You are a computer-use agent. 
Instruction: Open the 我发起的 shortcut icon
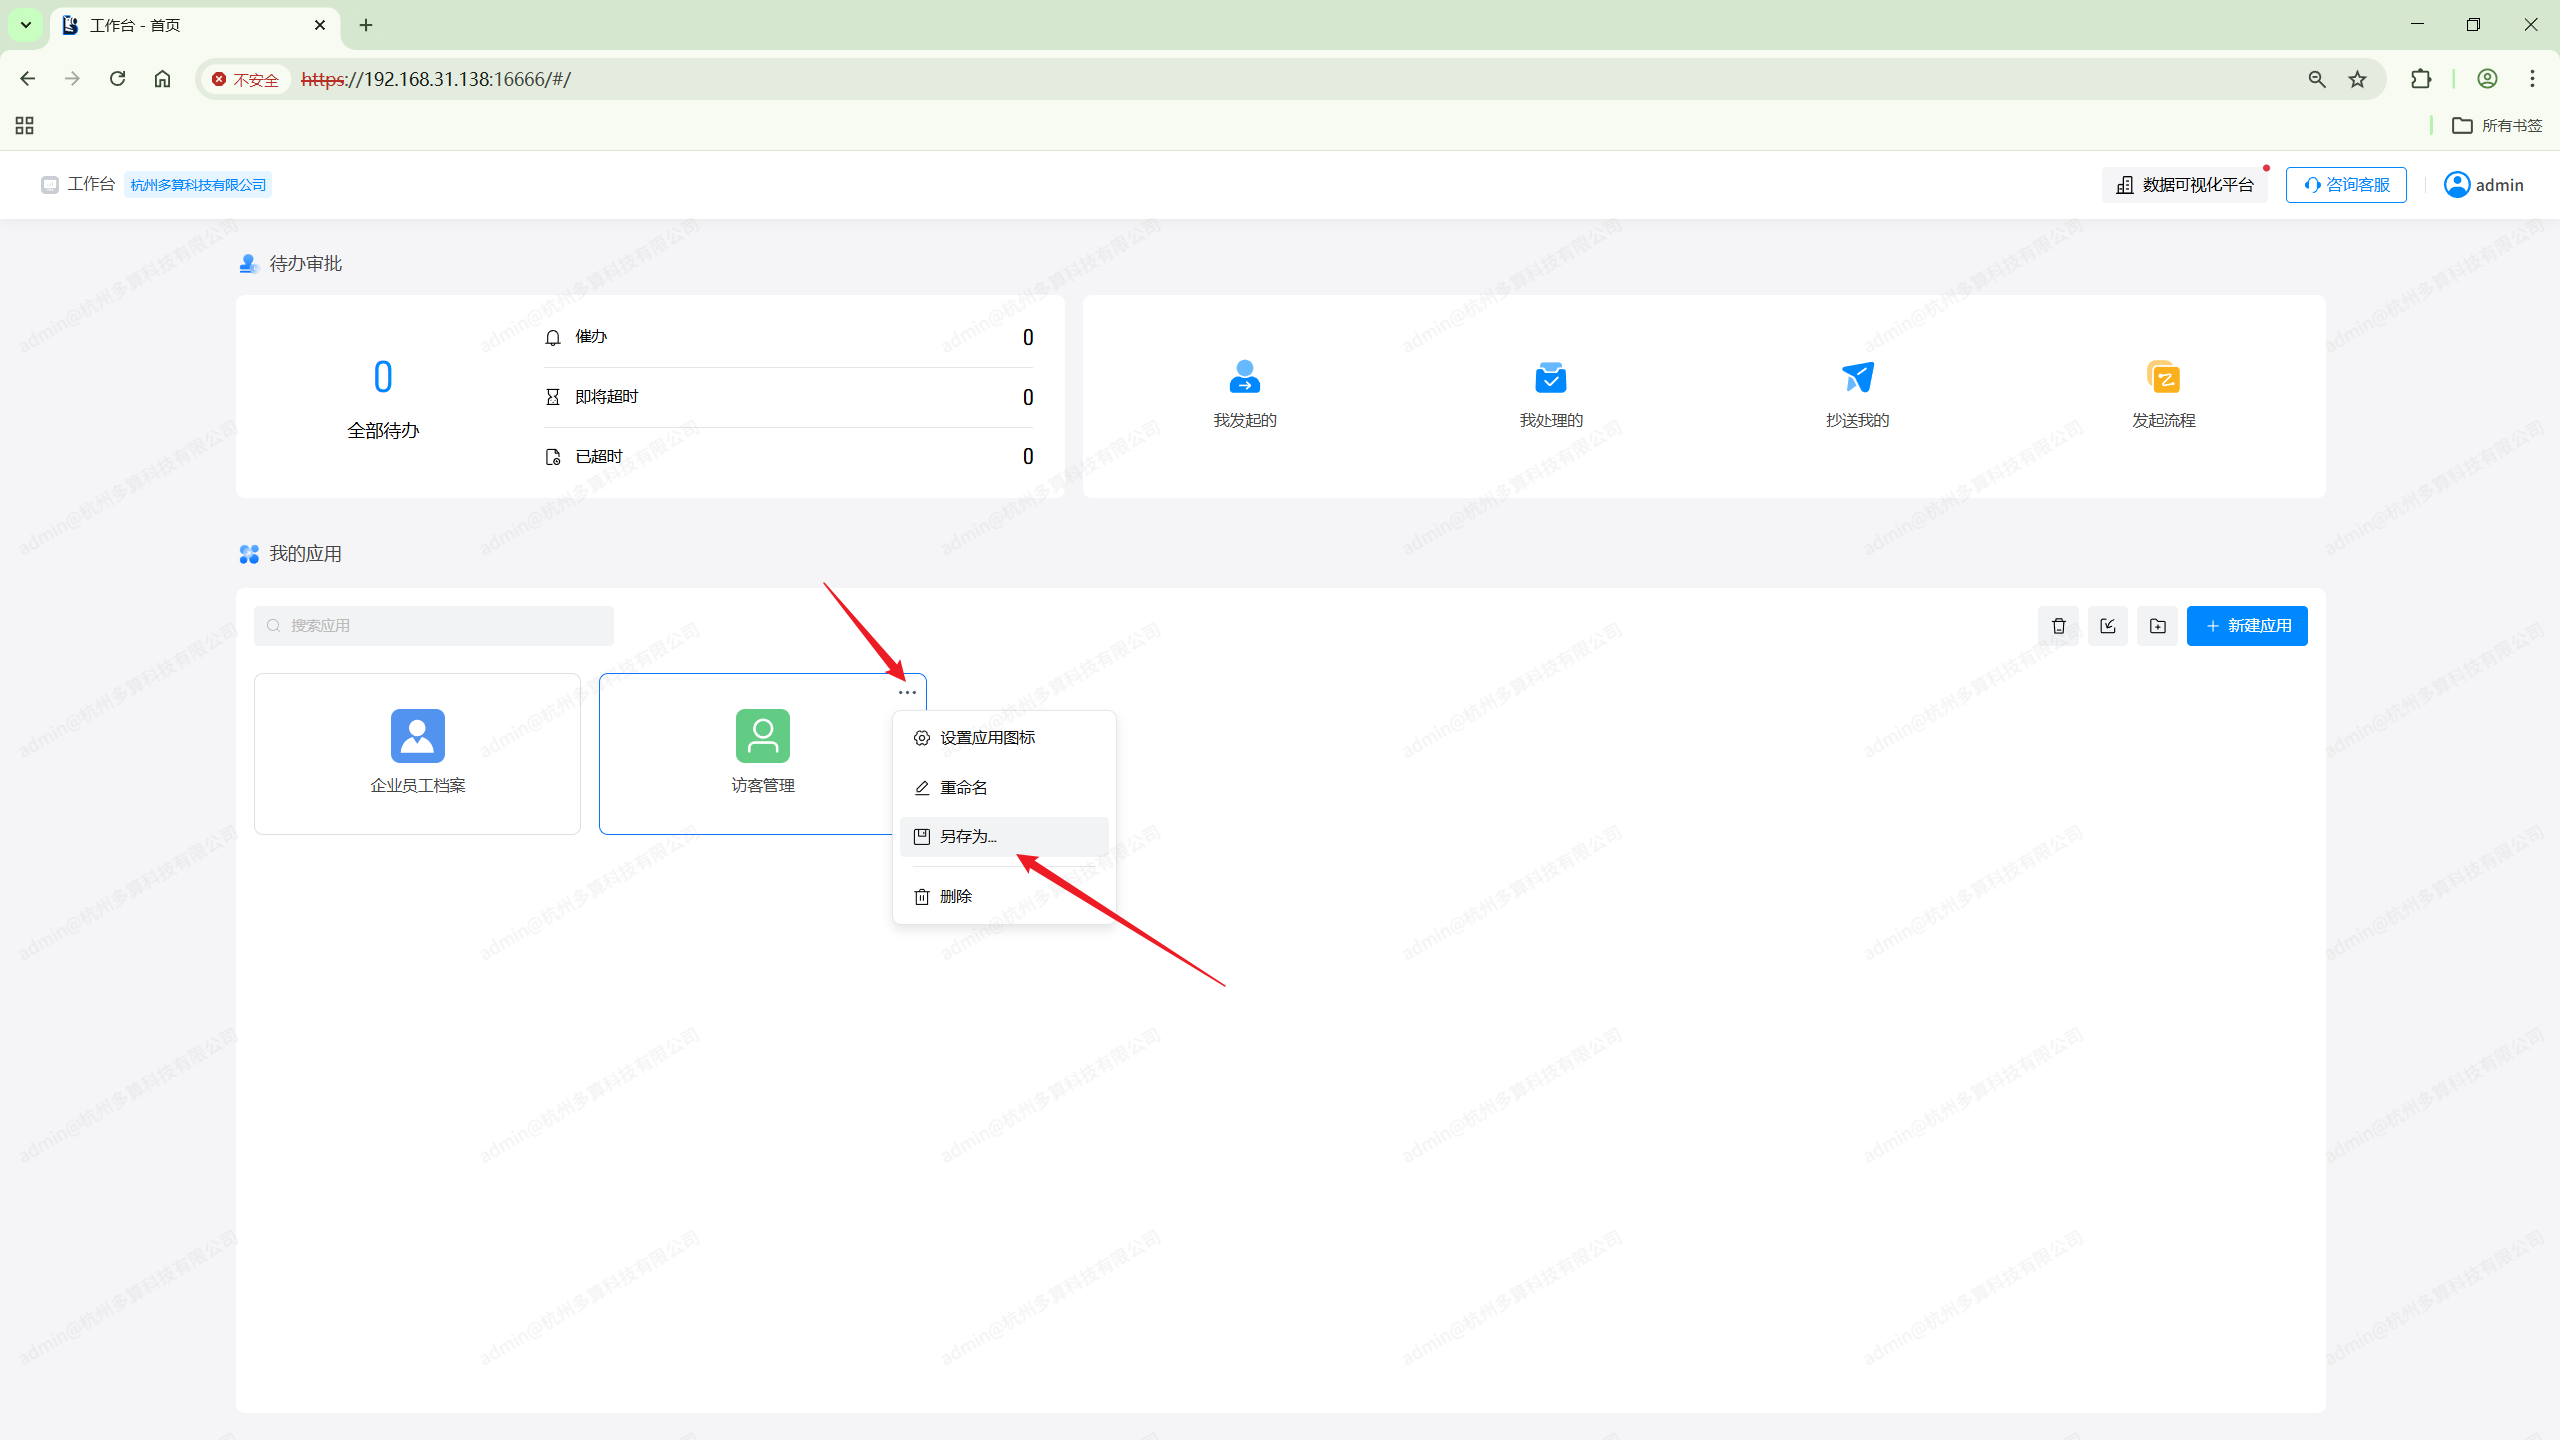point(1244,378)
